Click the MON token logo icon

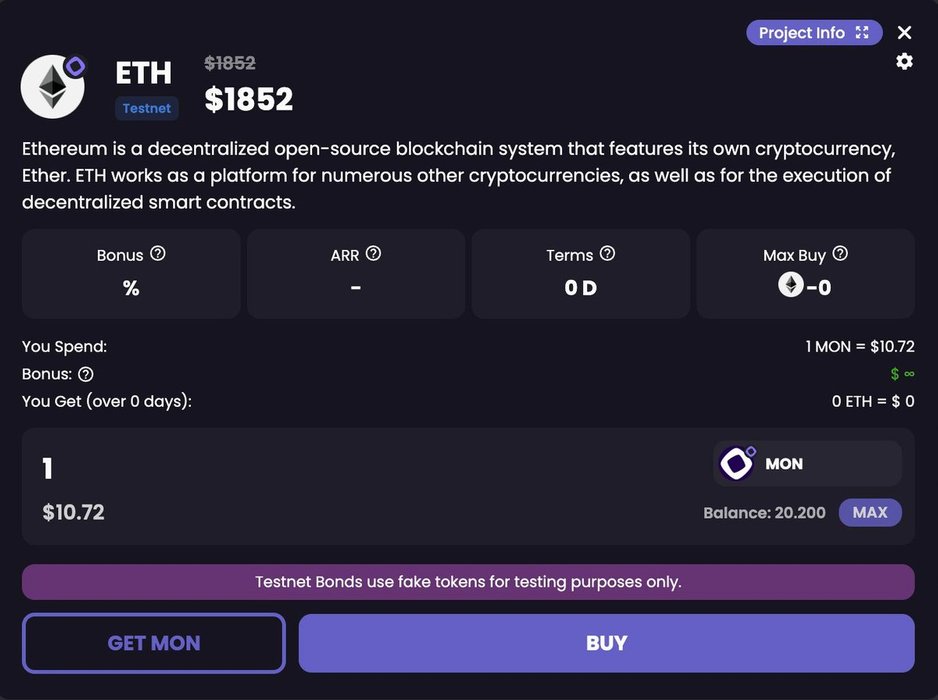(737, 464)
